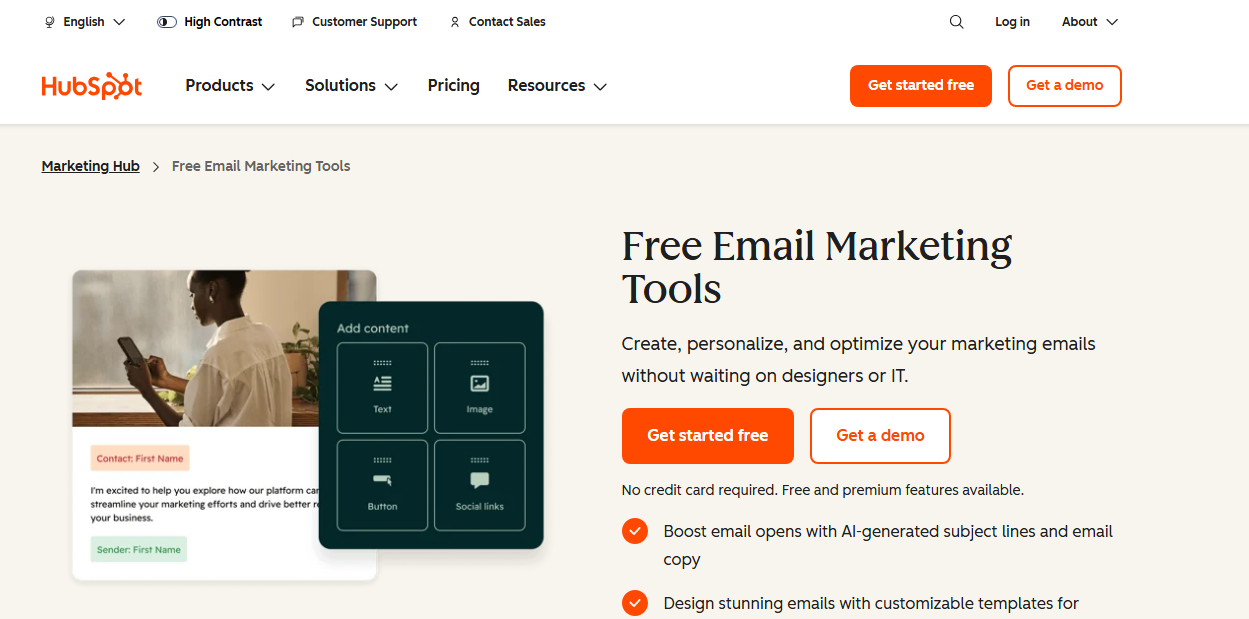1249x619 pixels.
Task: Expand the Products dropdown
Action: coord(229,86)
